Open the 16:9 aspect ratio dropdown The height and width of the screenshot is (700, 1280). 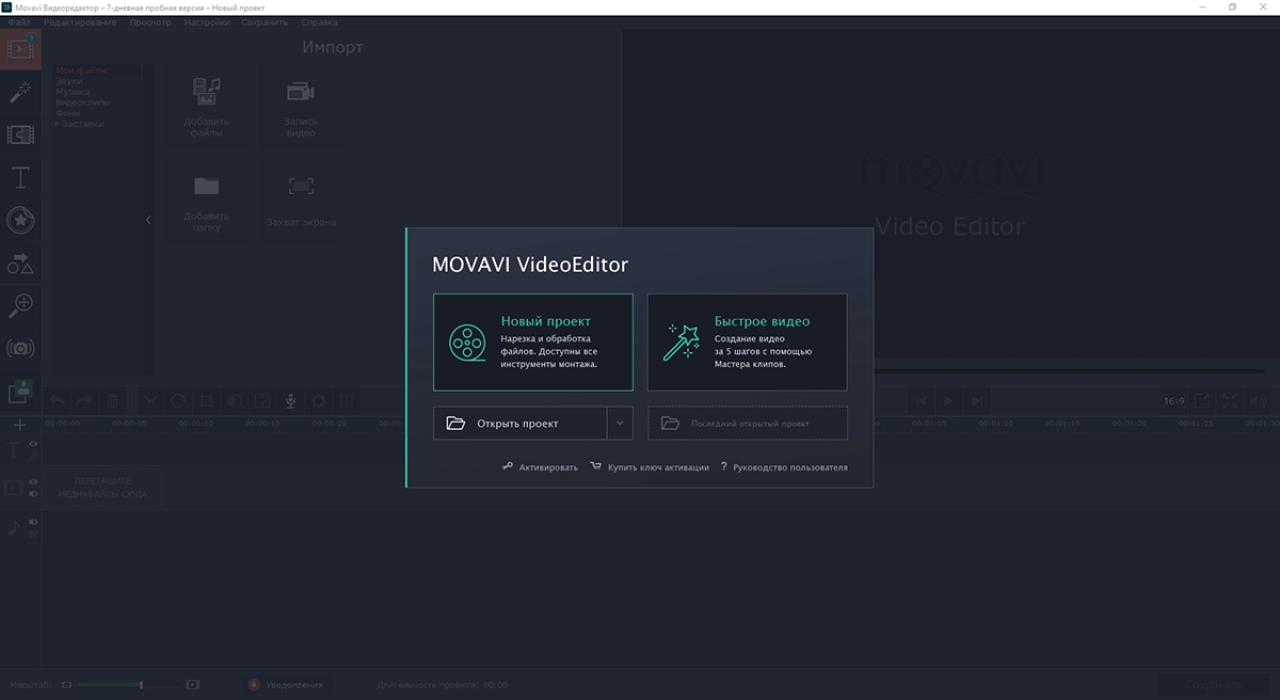tap(1174, 401)
